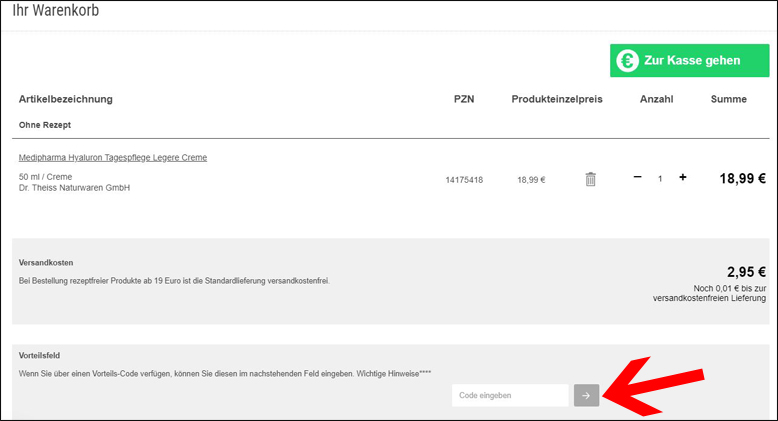
Task: Click the Ihr Warenkorb title
Action: [x=56, y=10]
